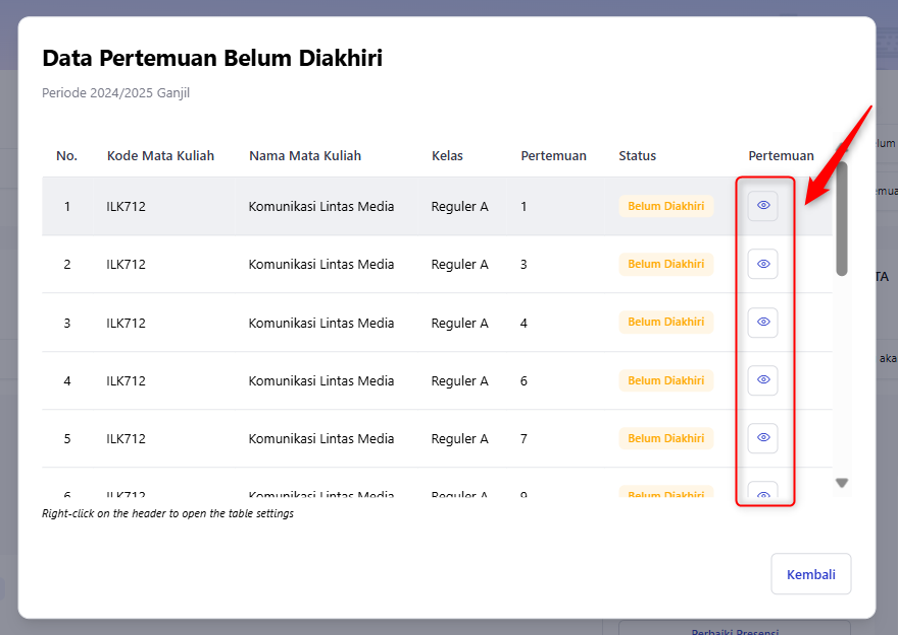898x635 pixels.
Task: Open eye icon for meeting 3 row
Action: [x=763, y=264]
